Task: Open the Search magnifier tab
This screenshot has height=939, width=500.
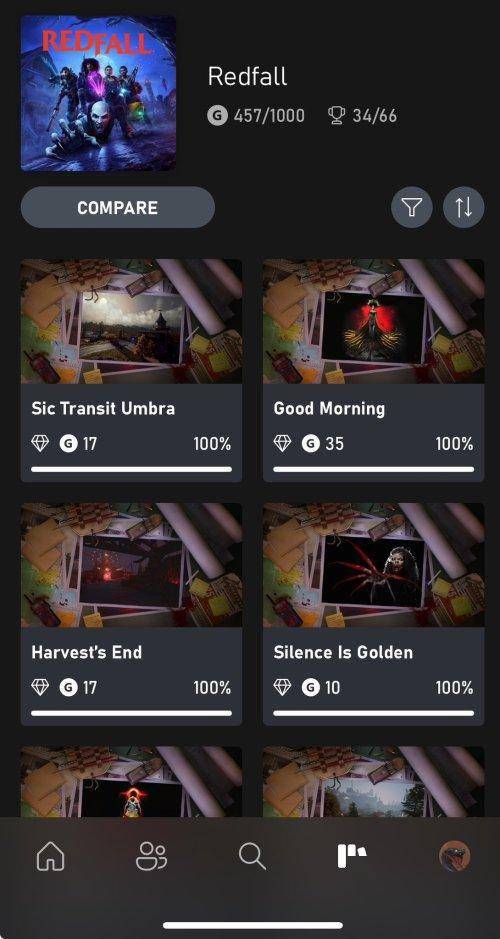Action: pos(251,856)
